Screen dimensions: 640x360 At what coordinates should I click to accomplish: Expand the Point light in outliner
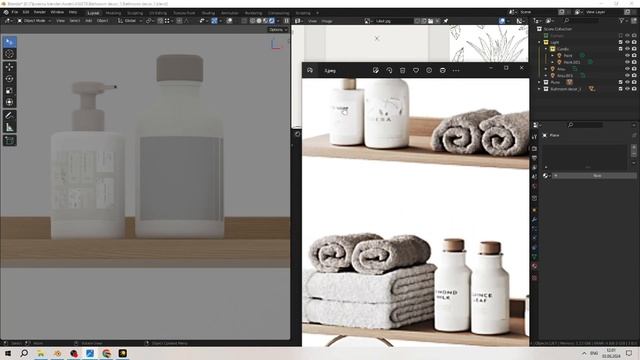coord(553,56)
